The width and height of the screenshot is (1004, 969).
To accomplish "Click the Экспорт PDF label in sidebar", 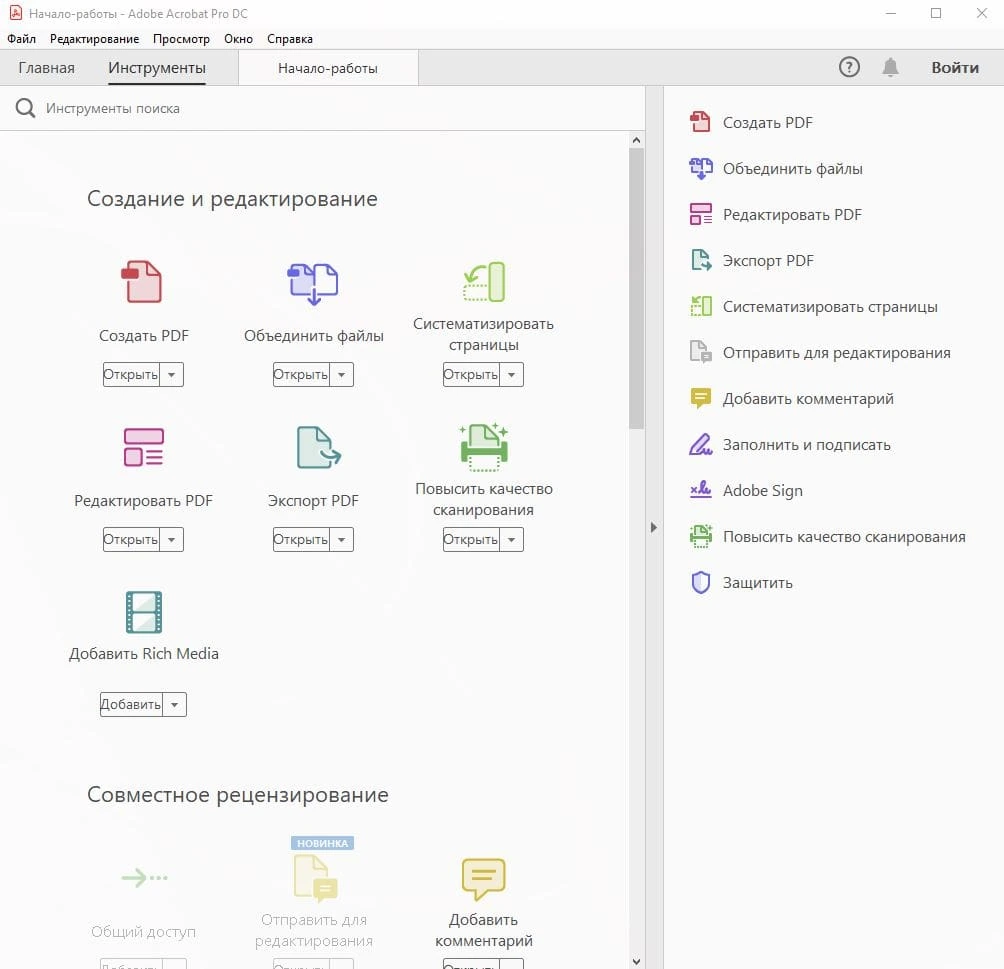I will click(768, 261).
